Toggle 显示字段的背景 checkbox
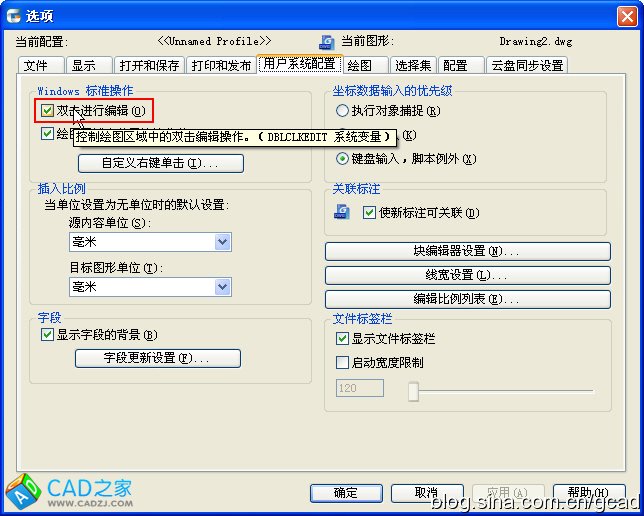 pyautogui.click(x=47, y=335)
